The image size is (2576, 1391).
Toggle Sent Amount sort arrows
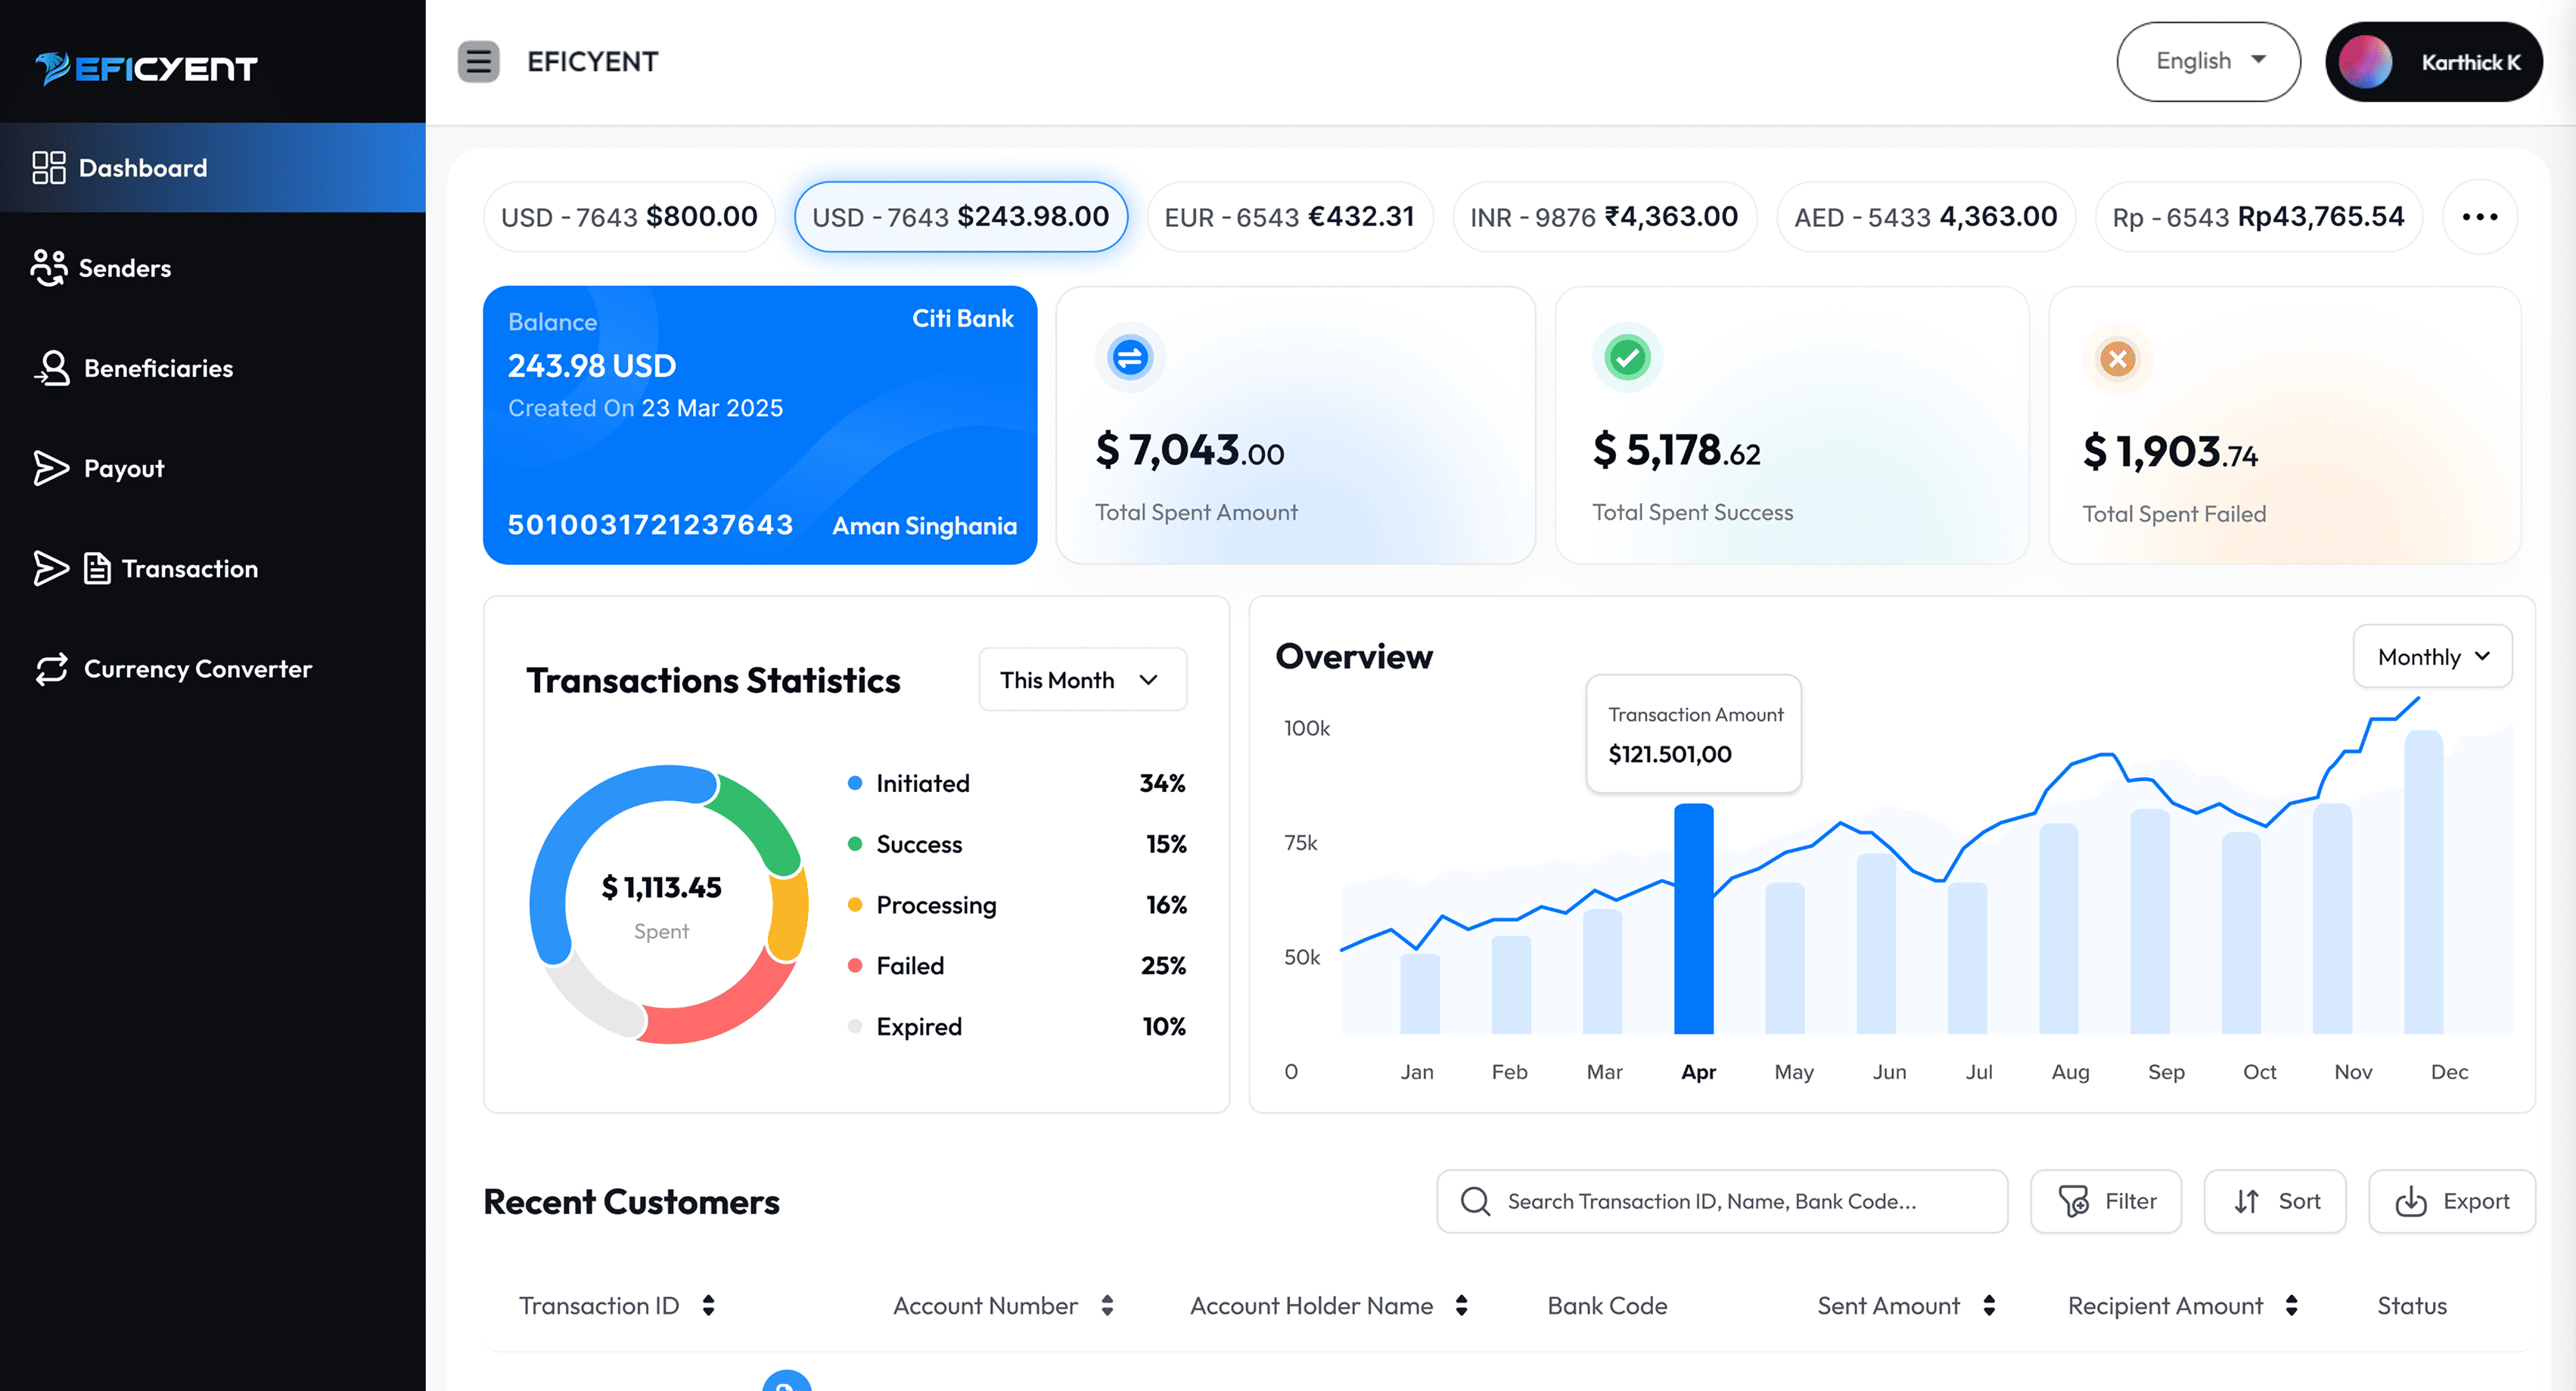1989,1305
